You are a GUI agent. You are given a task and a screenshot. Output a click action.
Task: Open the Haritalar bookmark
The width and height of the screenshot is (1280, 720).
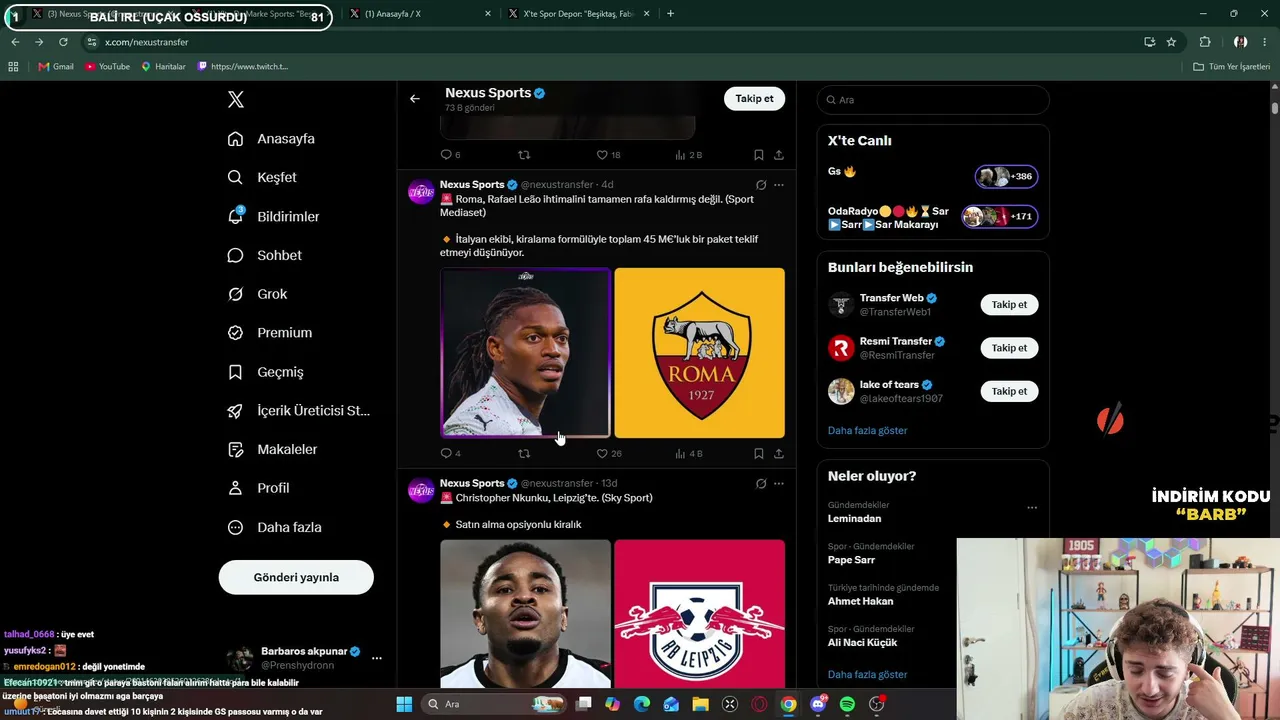coord(163,67)
